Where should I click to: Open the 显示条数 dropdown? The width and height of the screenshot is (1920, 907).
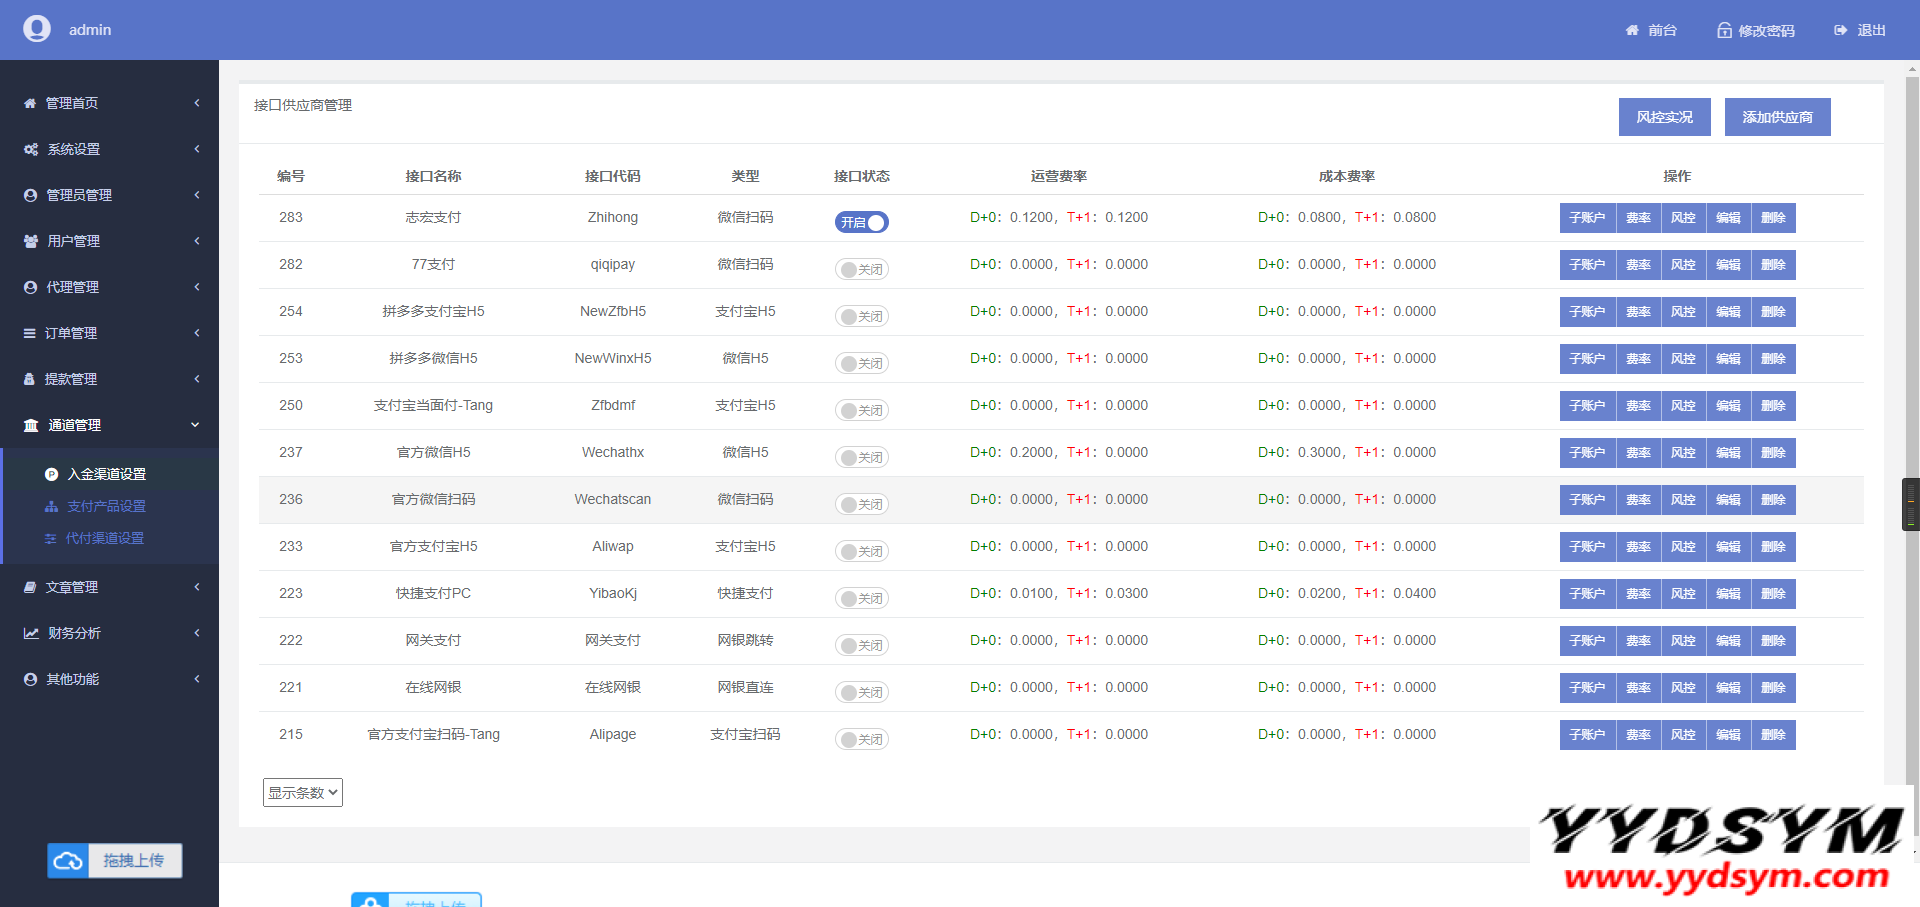pos(302,793)
